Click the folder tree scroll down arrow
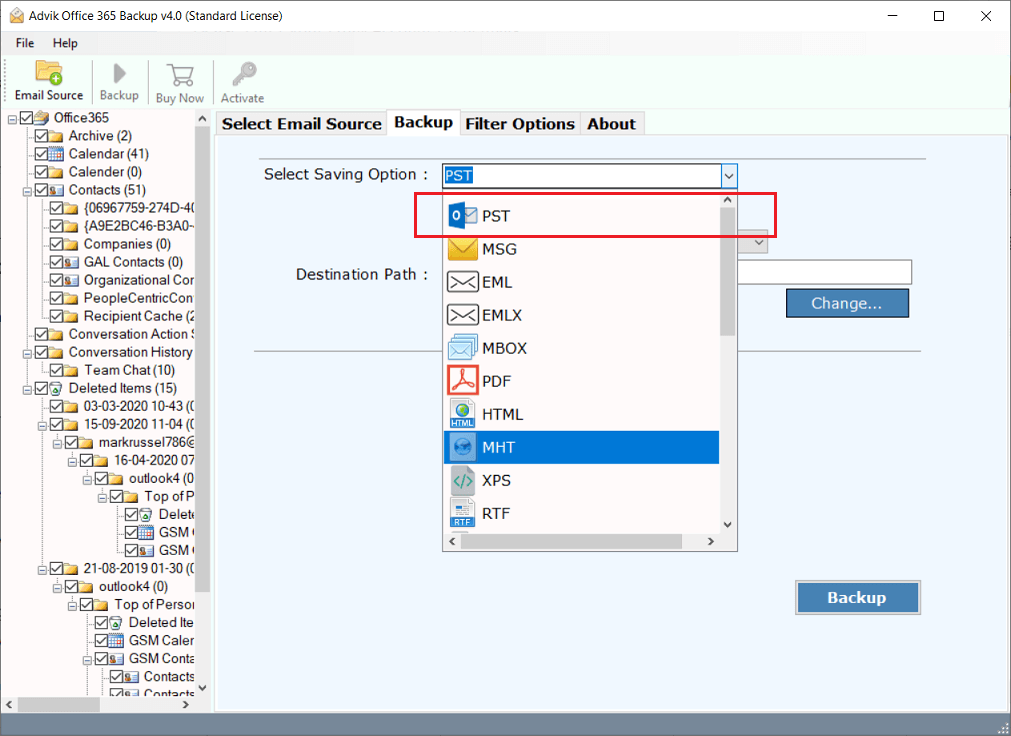Screen dimensions: 1011x736 (202, 688)
